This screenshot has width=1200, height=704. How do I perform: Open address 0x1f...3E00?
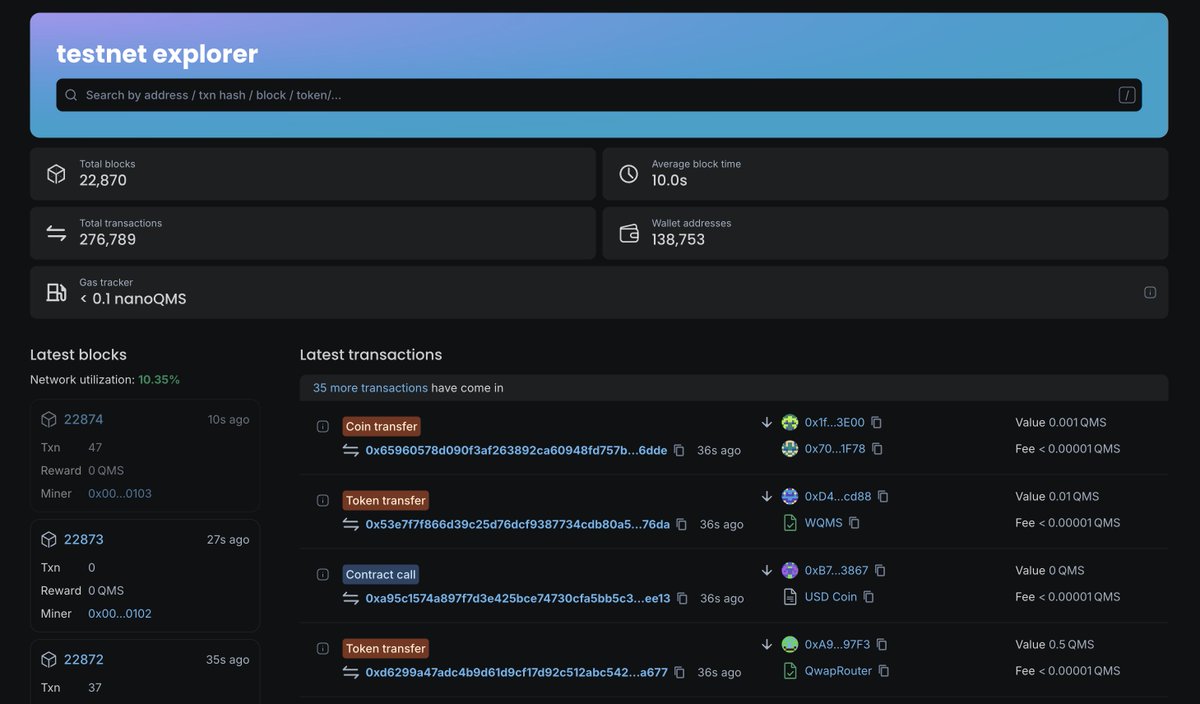[834, 422]
